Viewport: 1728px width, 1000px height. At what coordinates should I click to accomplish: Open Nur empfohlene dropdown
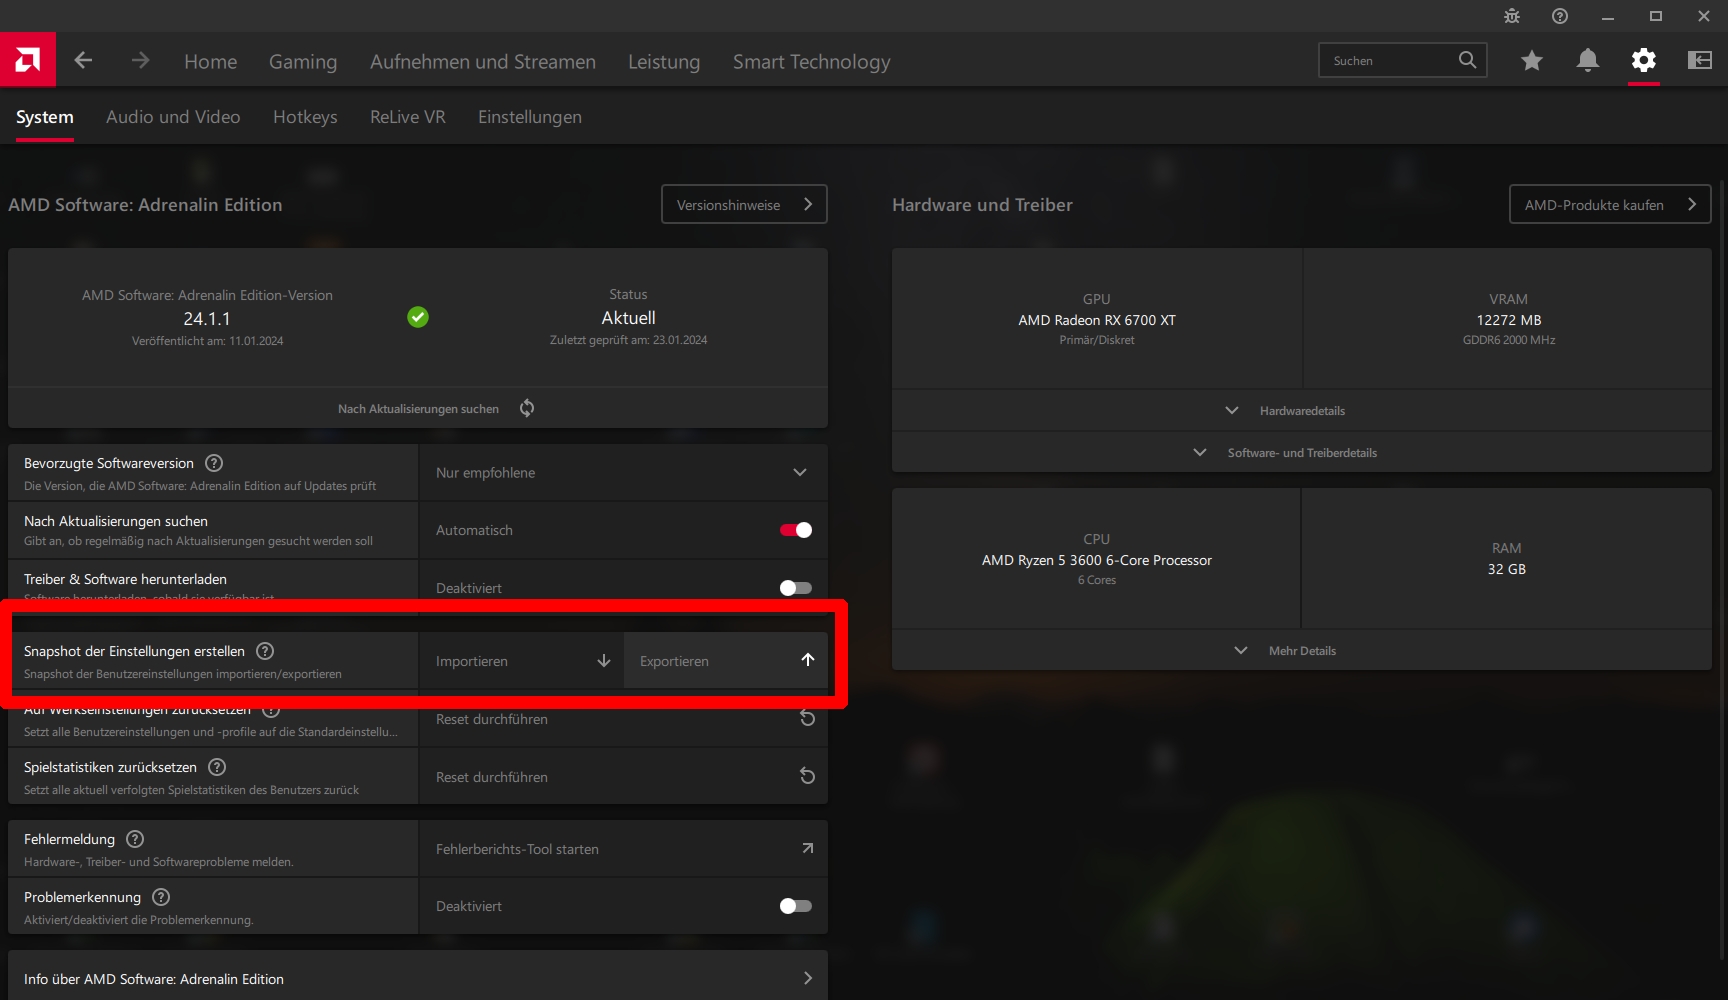click(x=623, y=472)
